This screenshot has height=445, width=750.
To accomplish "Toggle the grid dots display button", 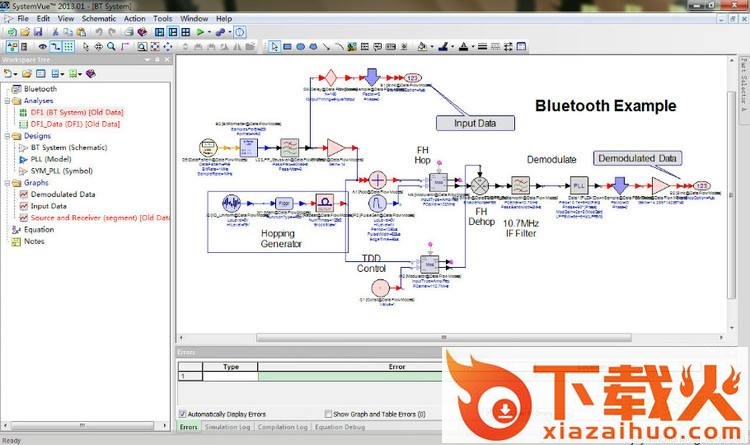I will point(68,46).
